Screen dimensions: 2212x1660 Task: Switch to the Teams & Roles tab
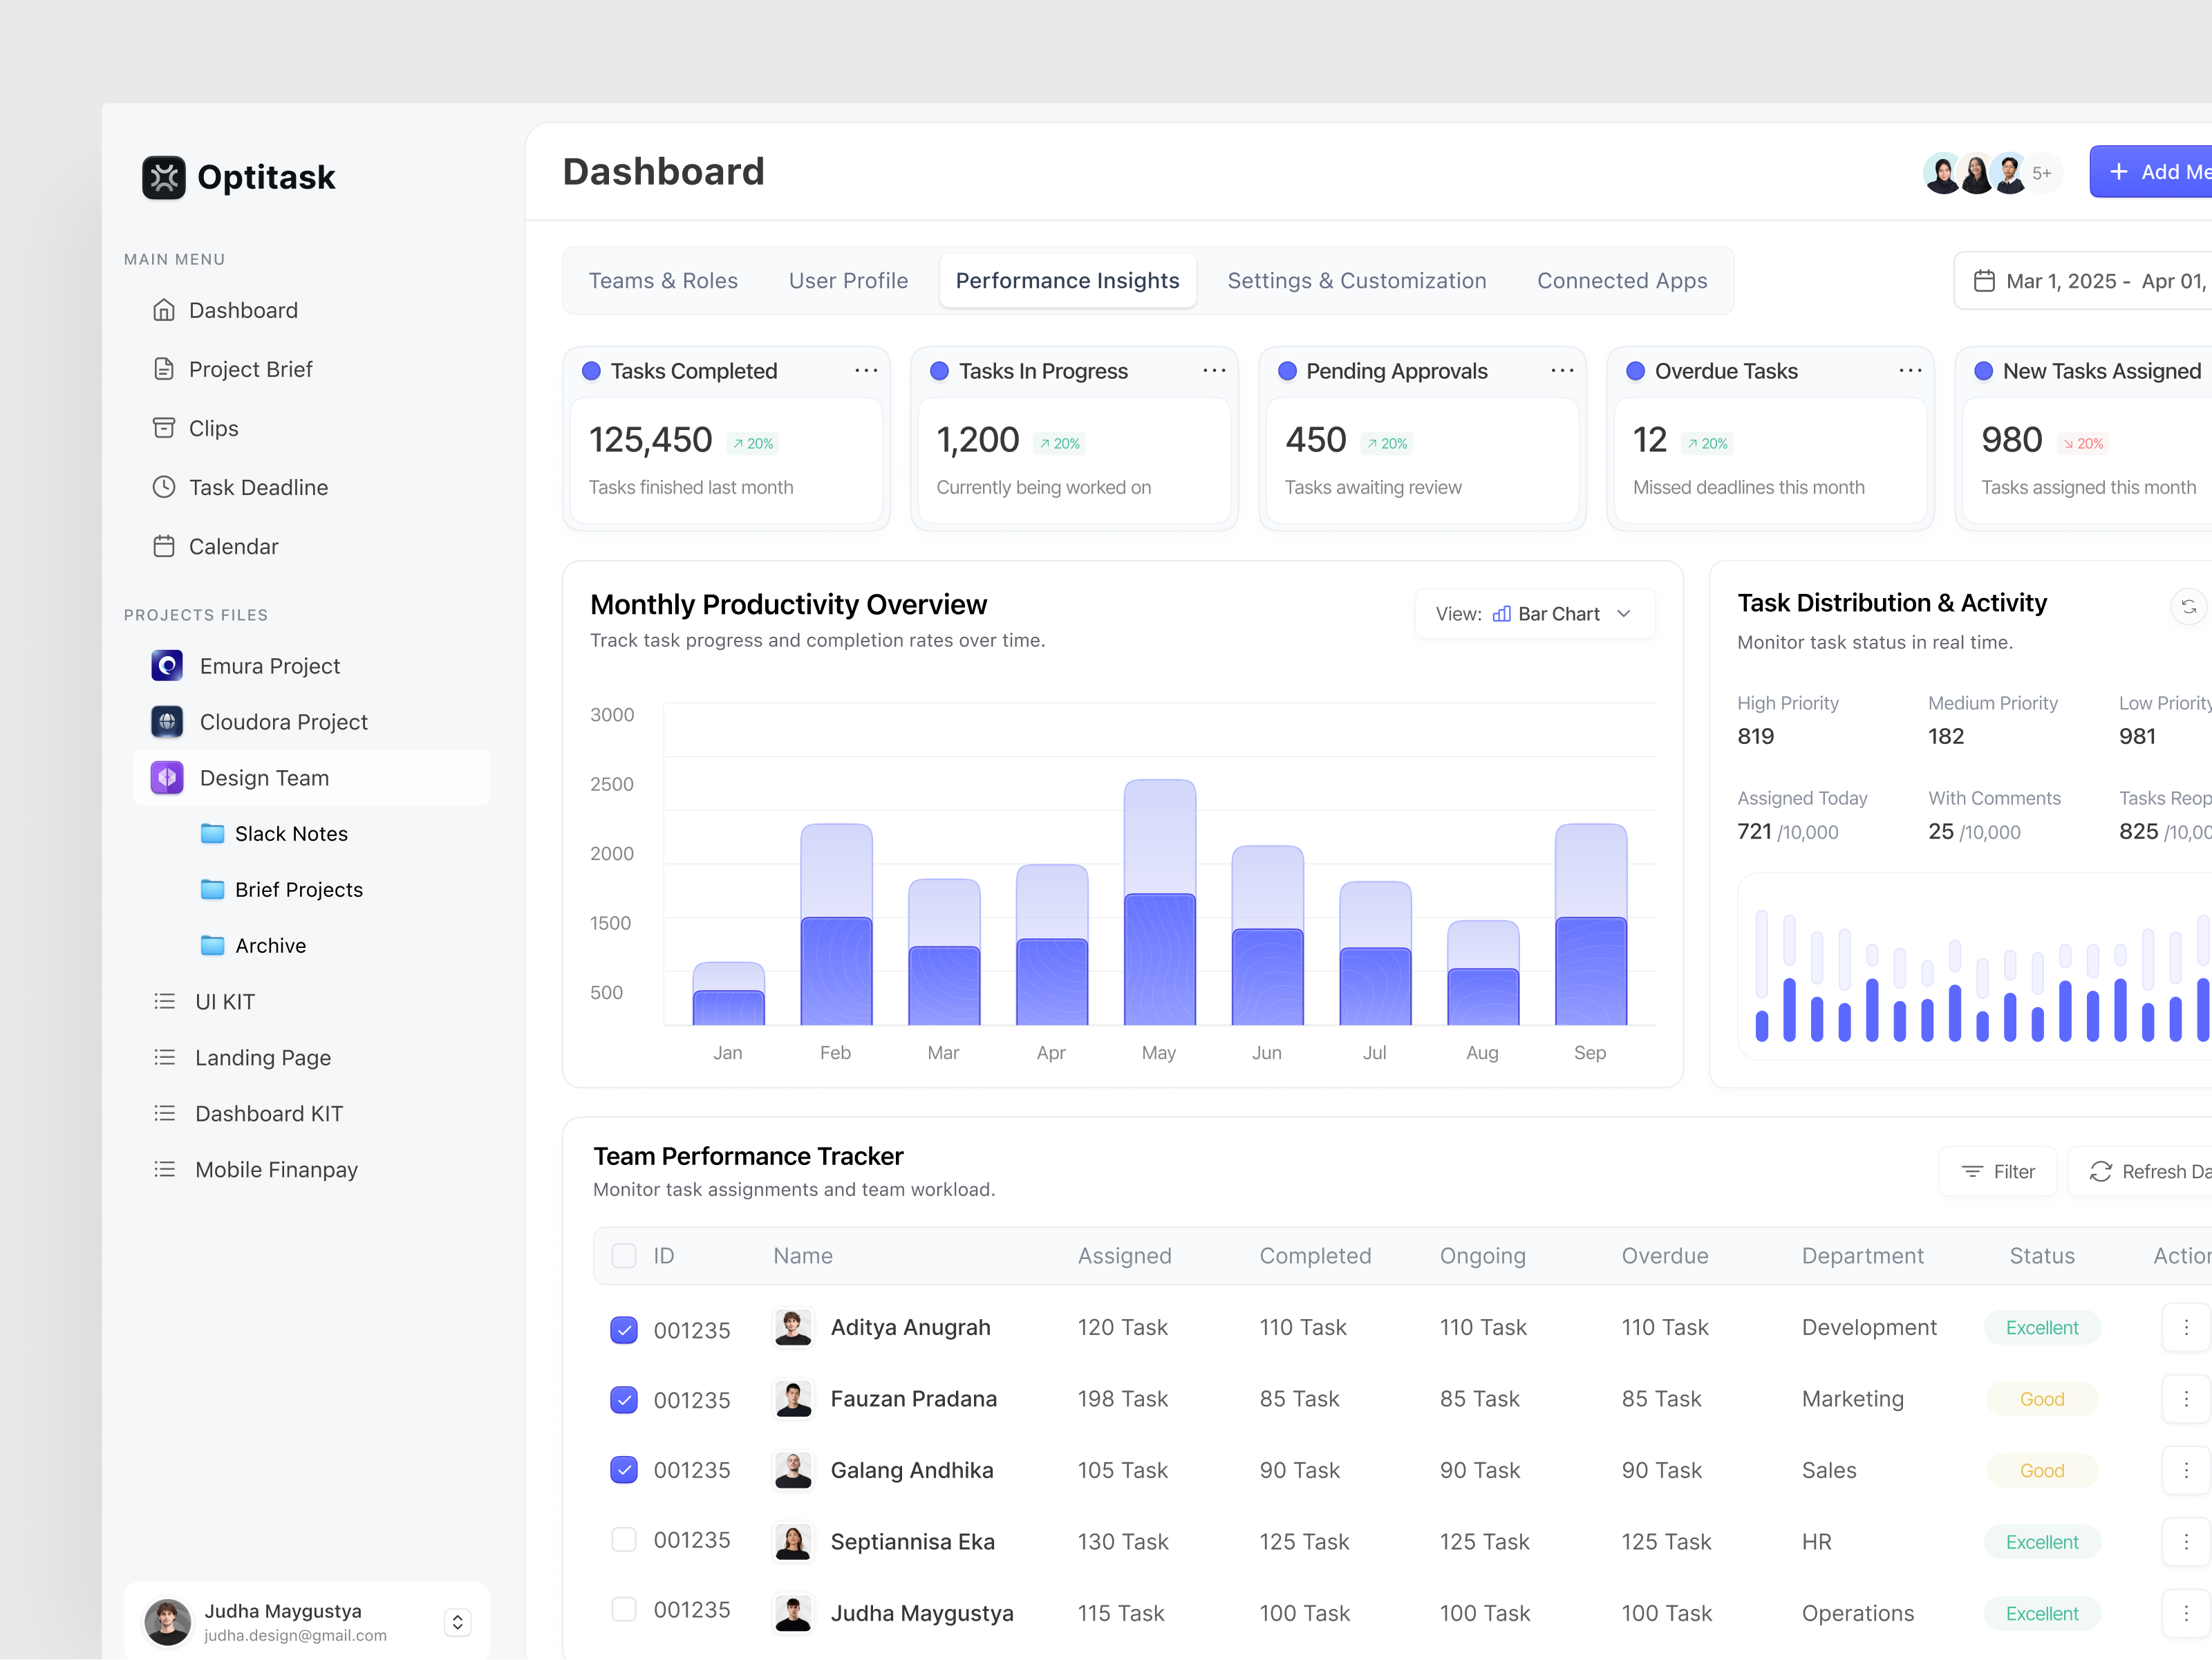pyautogui.click(x=663, y=281)
